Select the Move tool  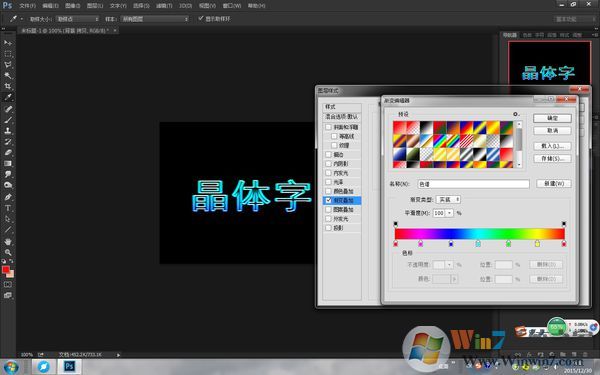[8, 43]
